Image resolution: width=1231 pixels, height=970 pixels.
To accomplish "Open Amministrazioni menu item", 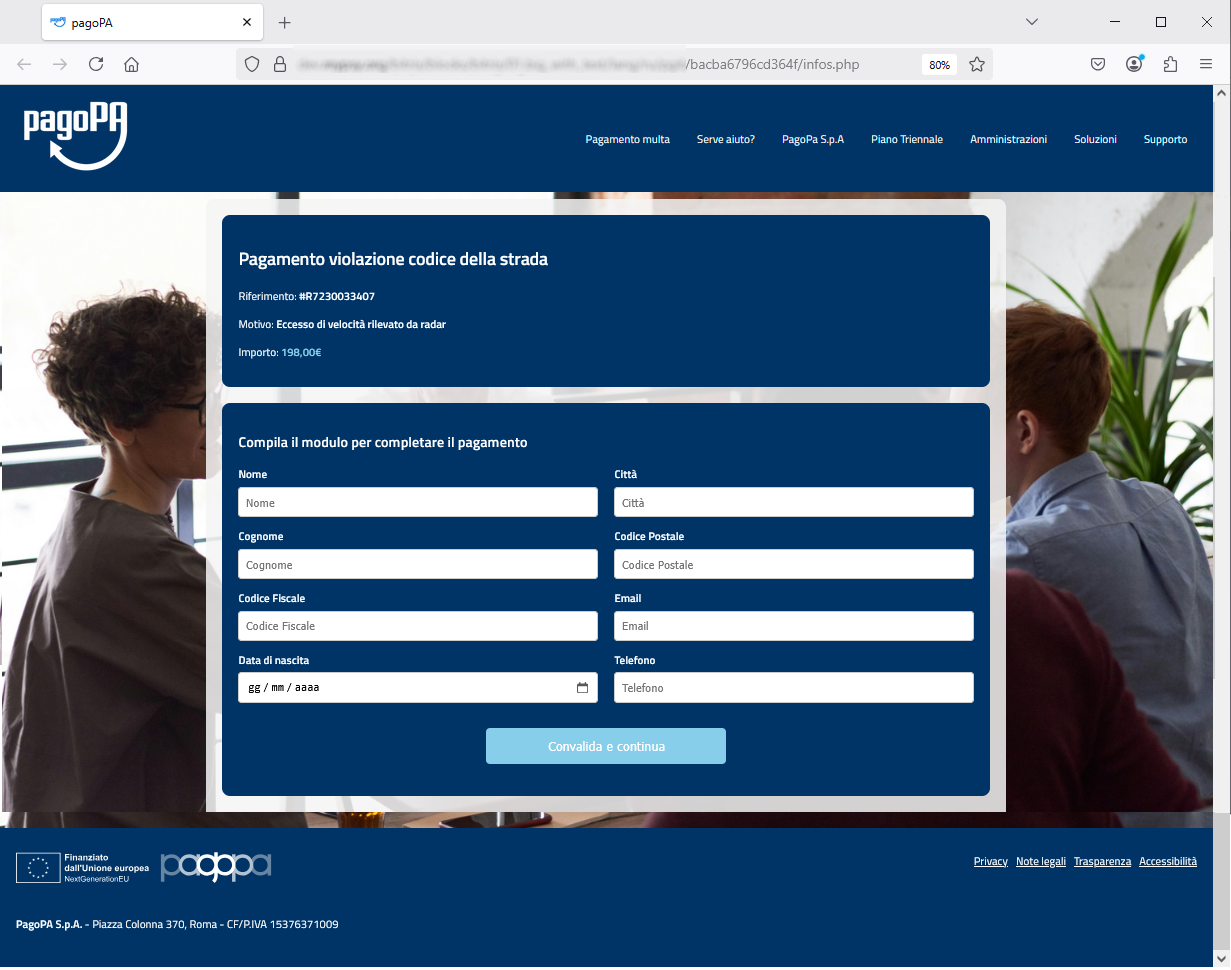I will pyautogui.click(x=1008, y=139).
